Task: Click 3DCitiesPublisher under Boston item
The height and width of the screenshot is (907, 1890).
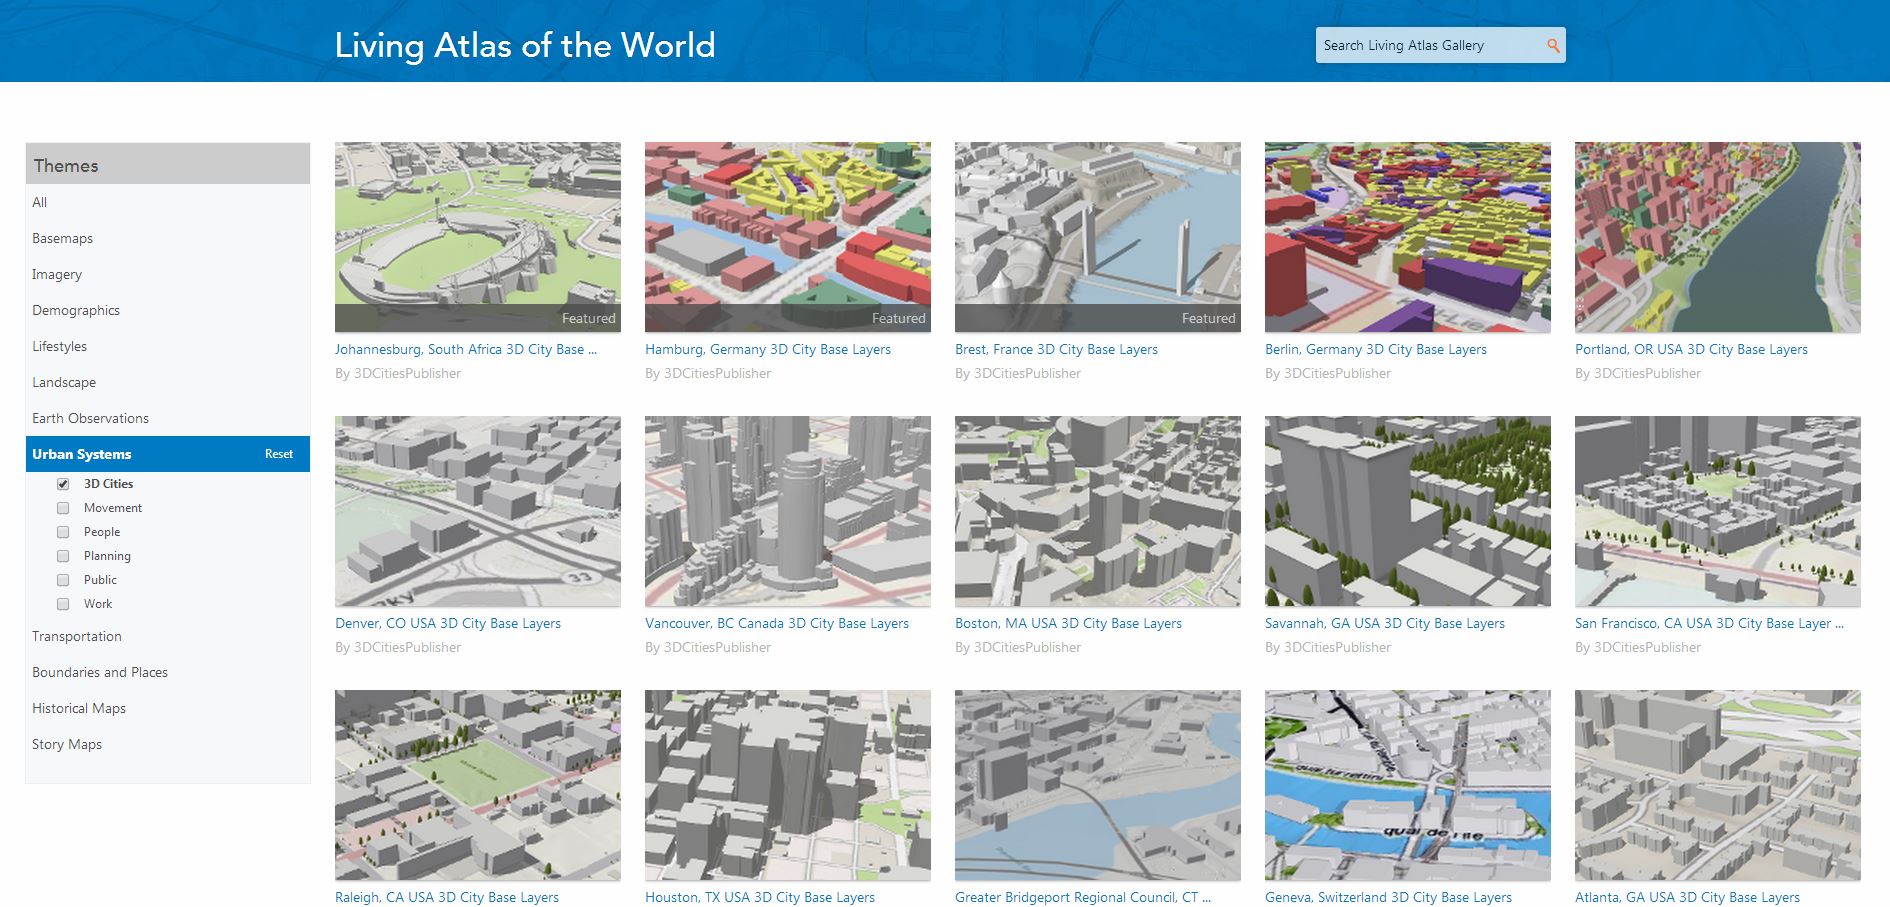Action: coord(1028,647)
